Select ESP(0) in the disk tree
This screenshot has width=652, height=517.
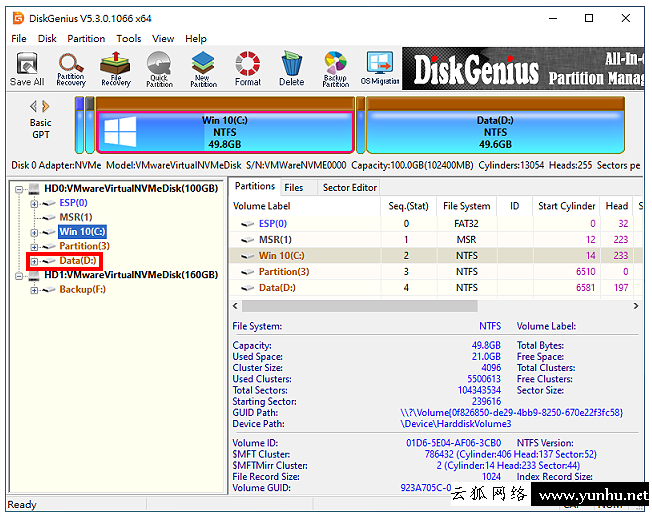(x=73, y=203)
